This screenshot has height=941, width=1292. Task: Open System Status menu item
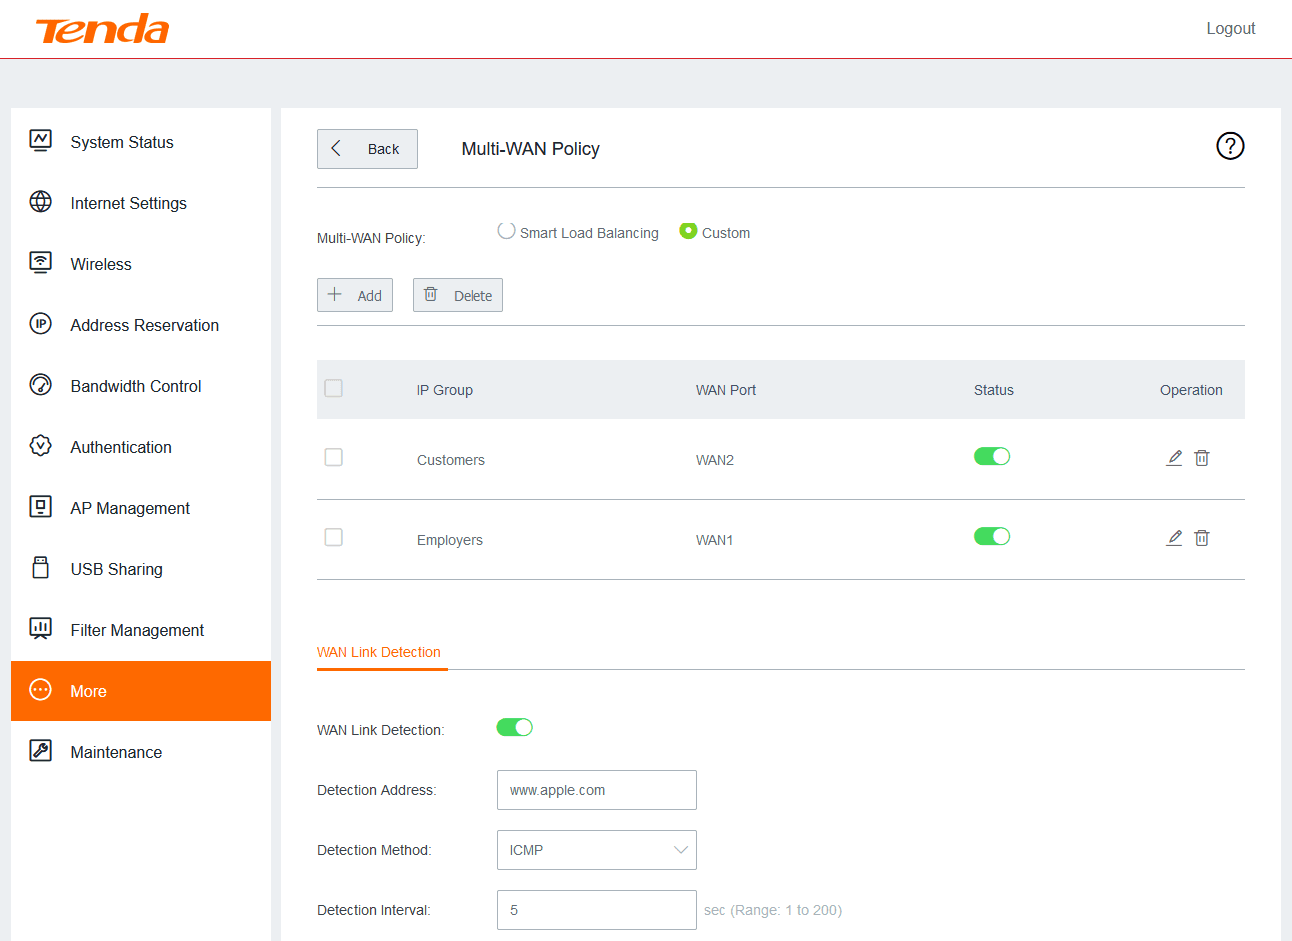(141, 142)
